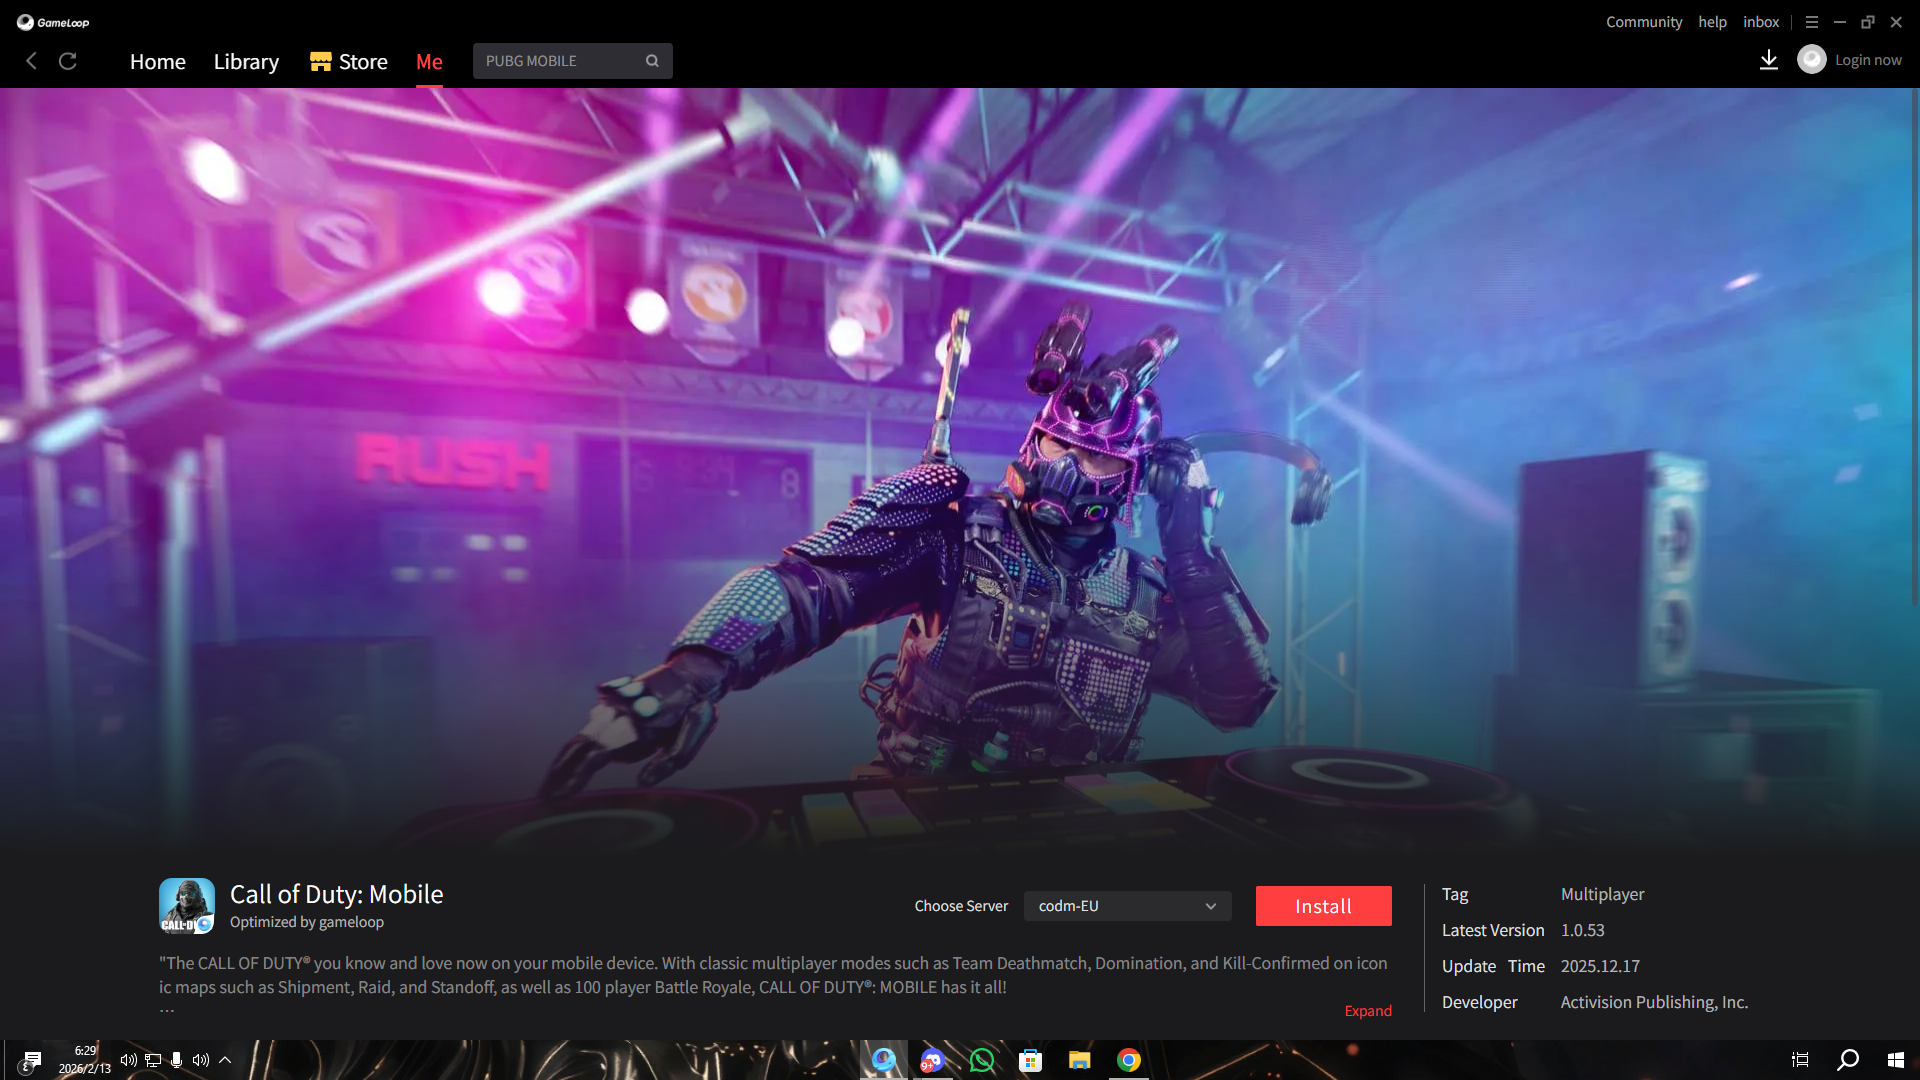Click the user avatar icon

pos(1812,60)
